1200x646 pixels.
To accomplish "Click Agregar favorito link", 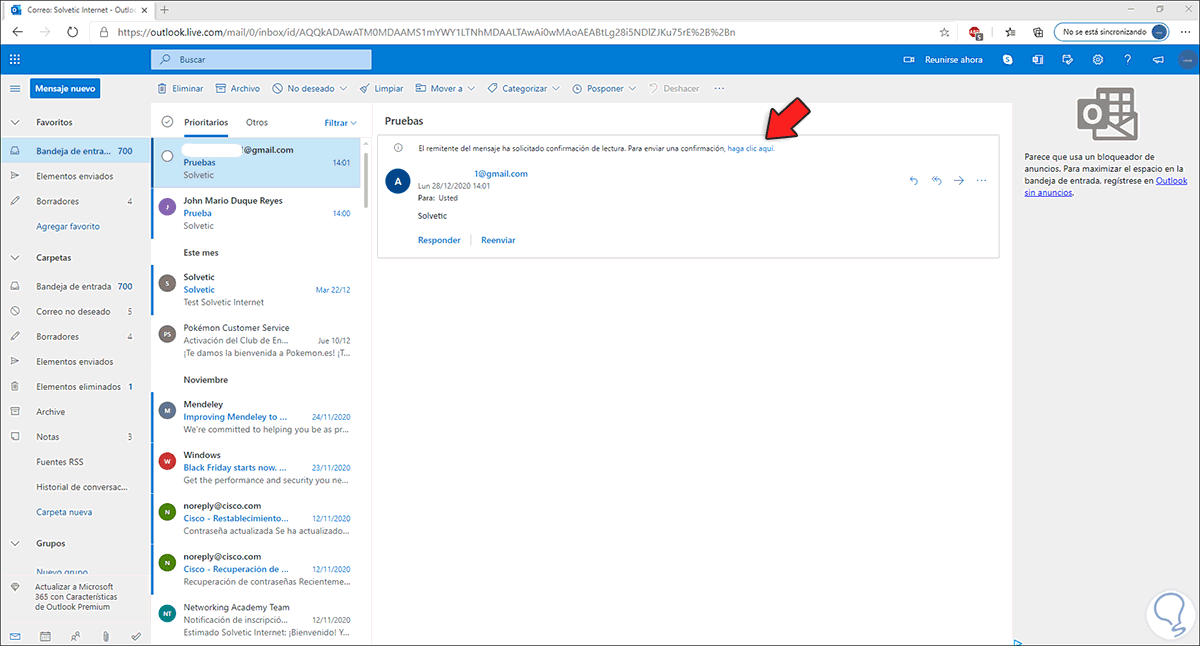I will point(68,227).
